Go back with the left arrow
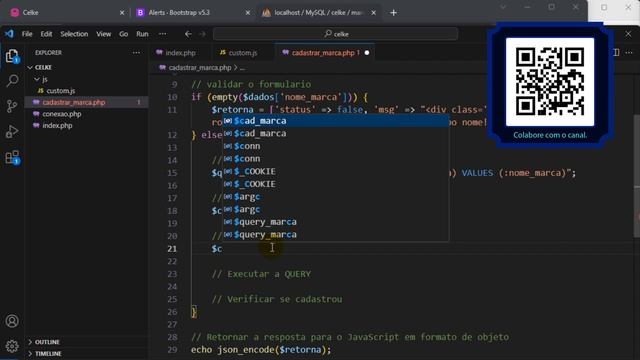This screenshot has width=640, height=360. pos(188,34)
